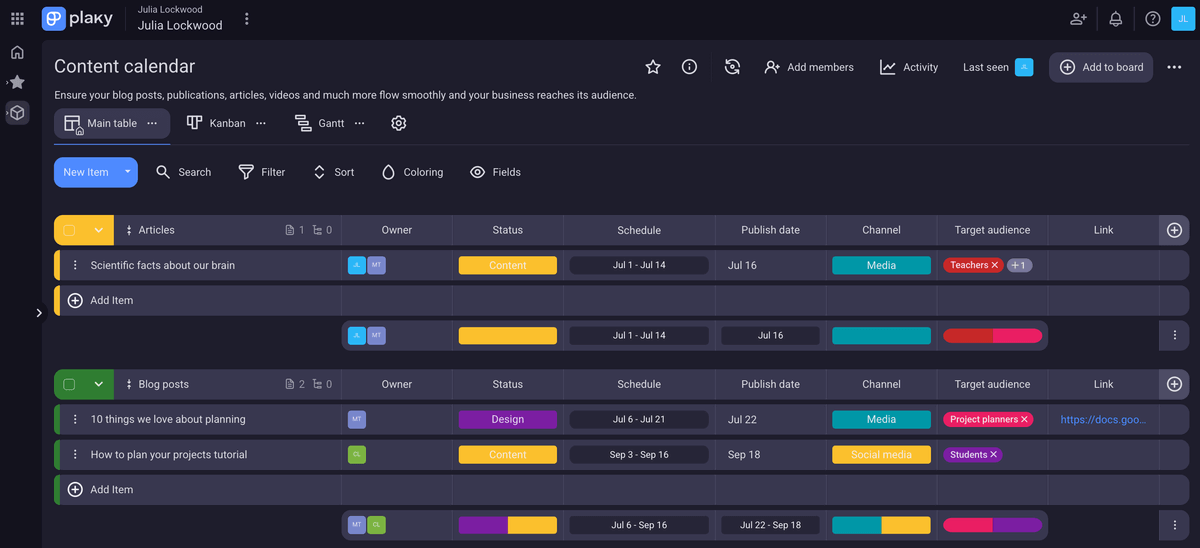Switch to the Gantt view tab
The height and width of the screenshot is (548, 1200).
click(320, 123)
